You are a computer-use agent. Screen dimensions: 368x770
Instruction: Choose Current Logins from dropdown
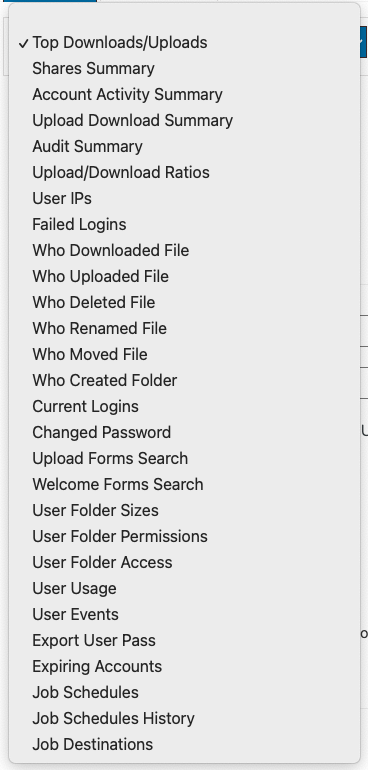pyautogui.click(x=184, y=407)
